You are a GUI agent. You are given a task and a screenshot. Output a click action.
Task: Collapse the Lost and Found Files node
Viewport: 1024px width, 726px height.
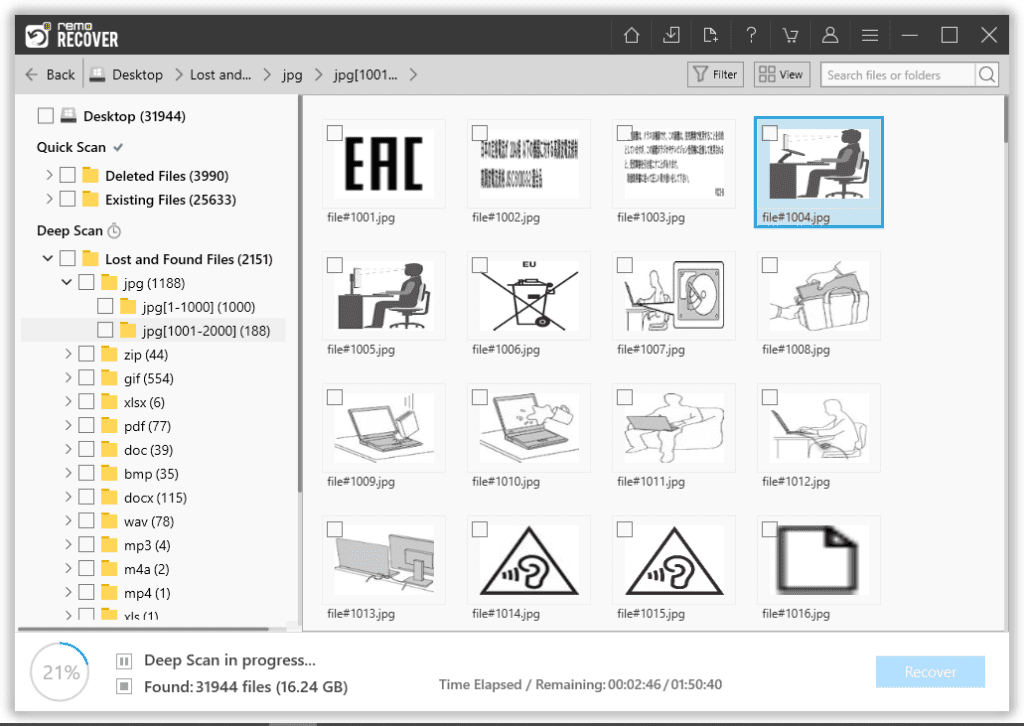coord(48,258)
